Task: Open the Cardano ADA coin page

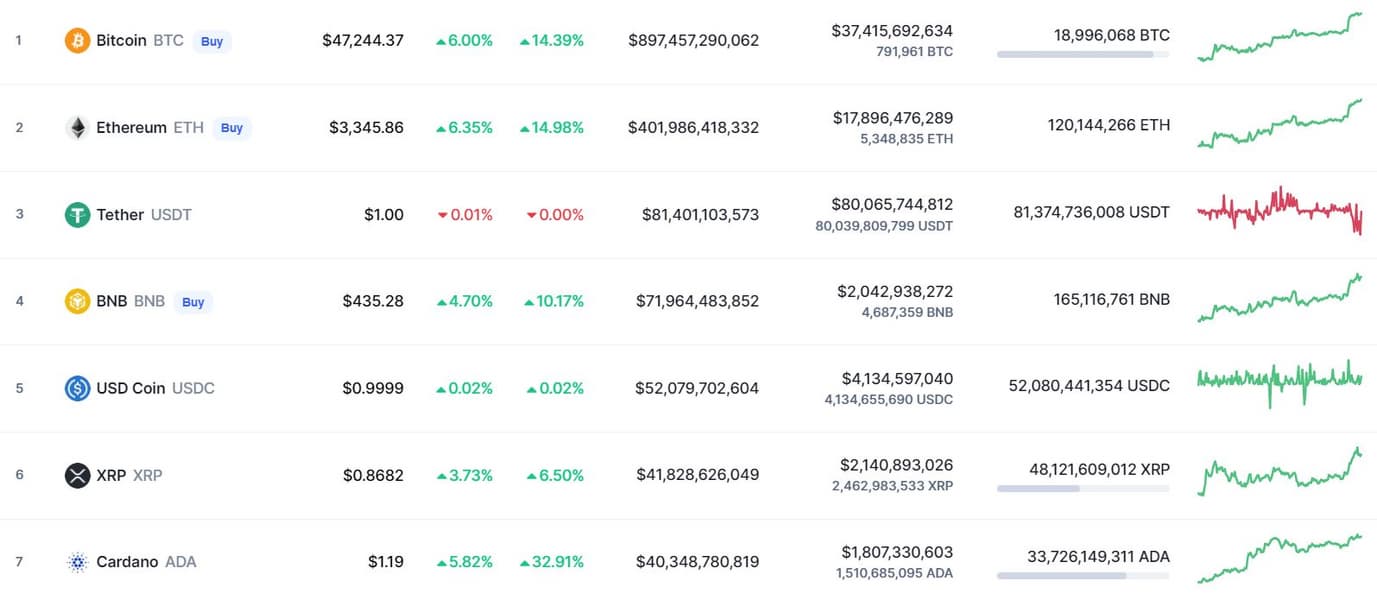Action: [x=127, y=562]
